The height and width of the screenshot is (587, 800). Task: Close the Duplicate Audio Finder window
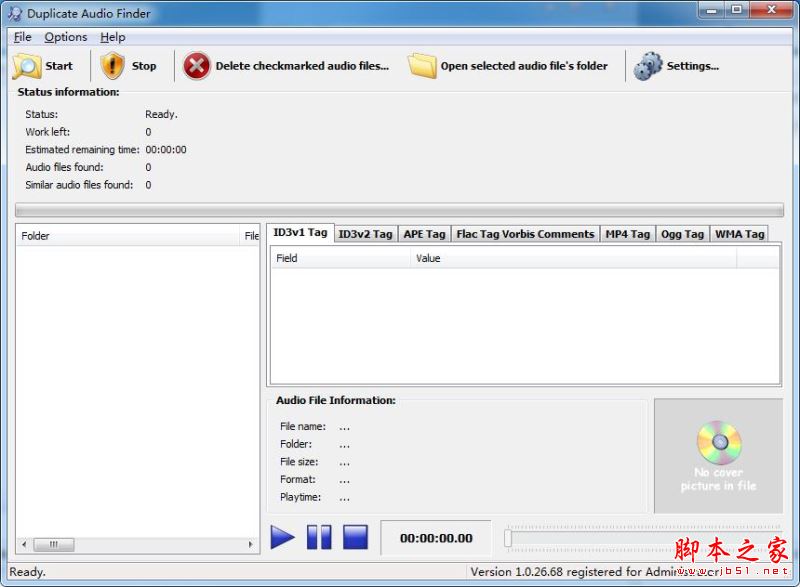(772, 10)
